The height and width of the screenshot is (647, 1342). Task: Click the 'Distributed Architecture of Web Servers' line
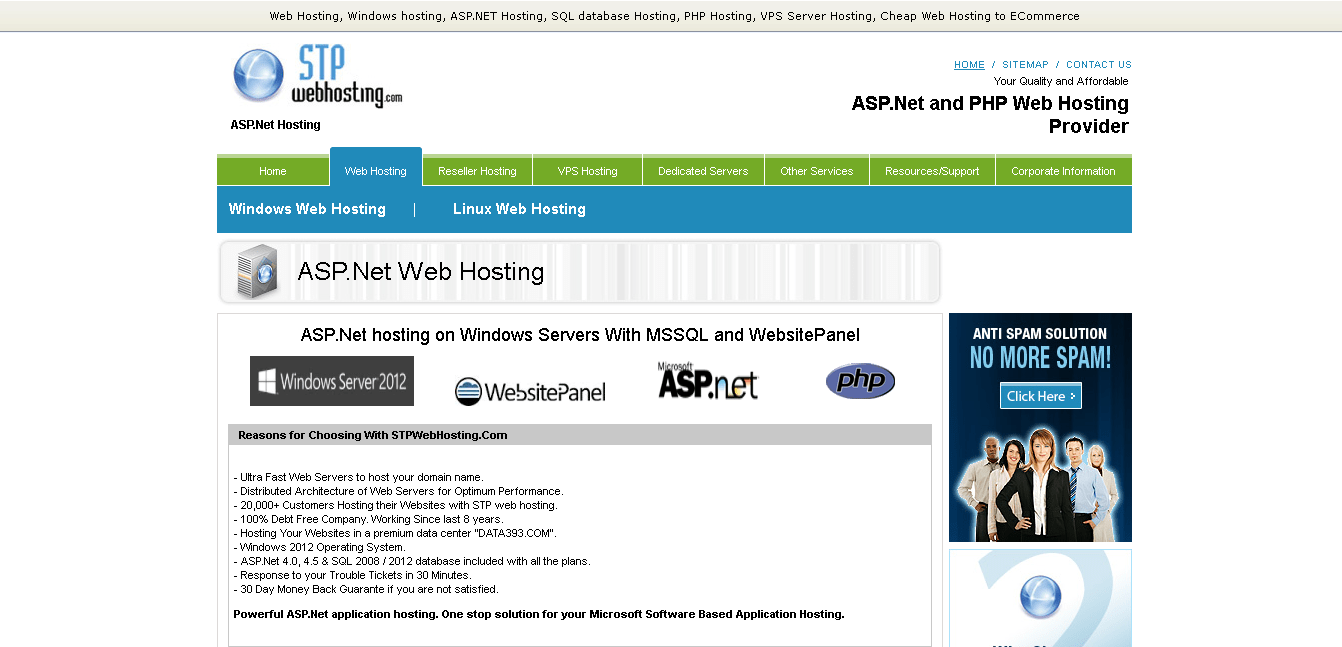(x=398, y=491)
